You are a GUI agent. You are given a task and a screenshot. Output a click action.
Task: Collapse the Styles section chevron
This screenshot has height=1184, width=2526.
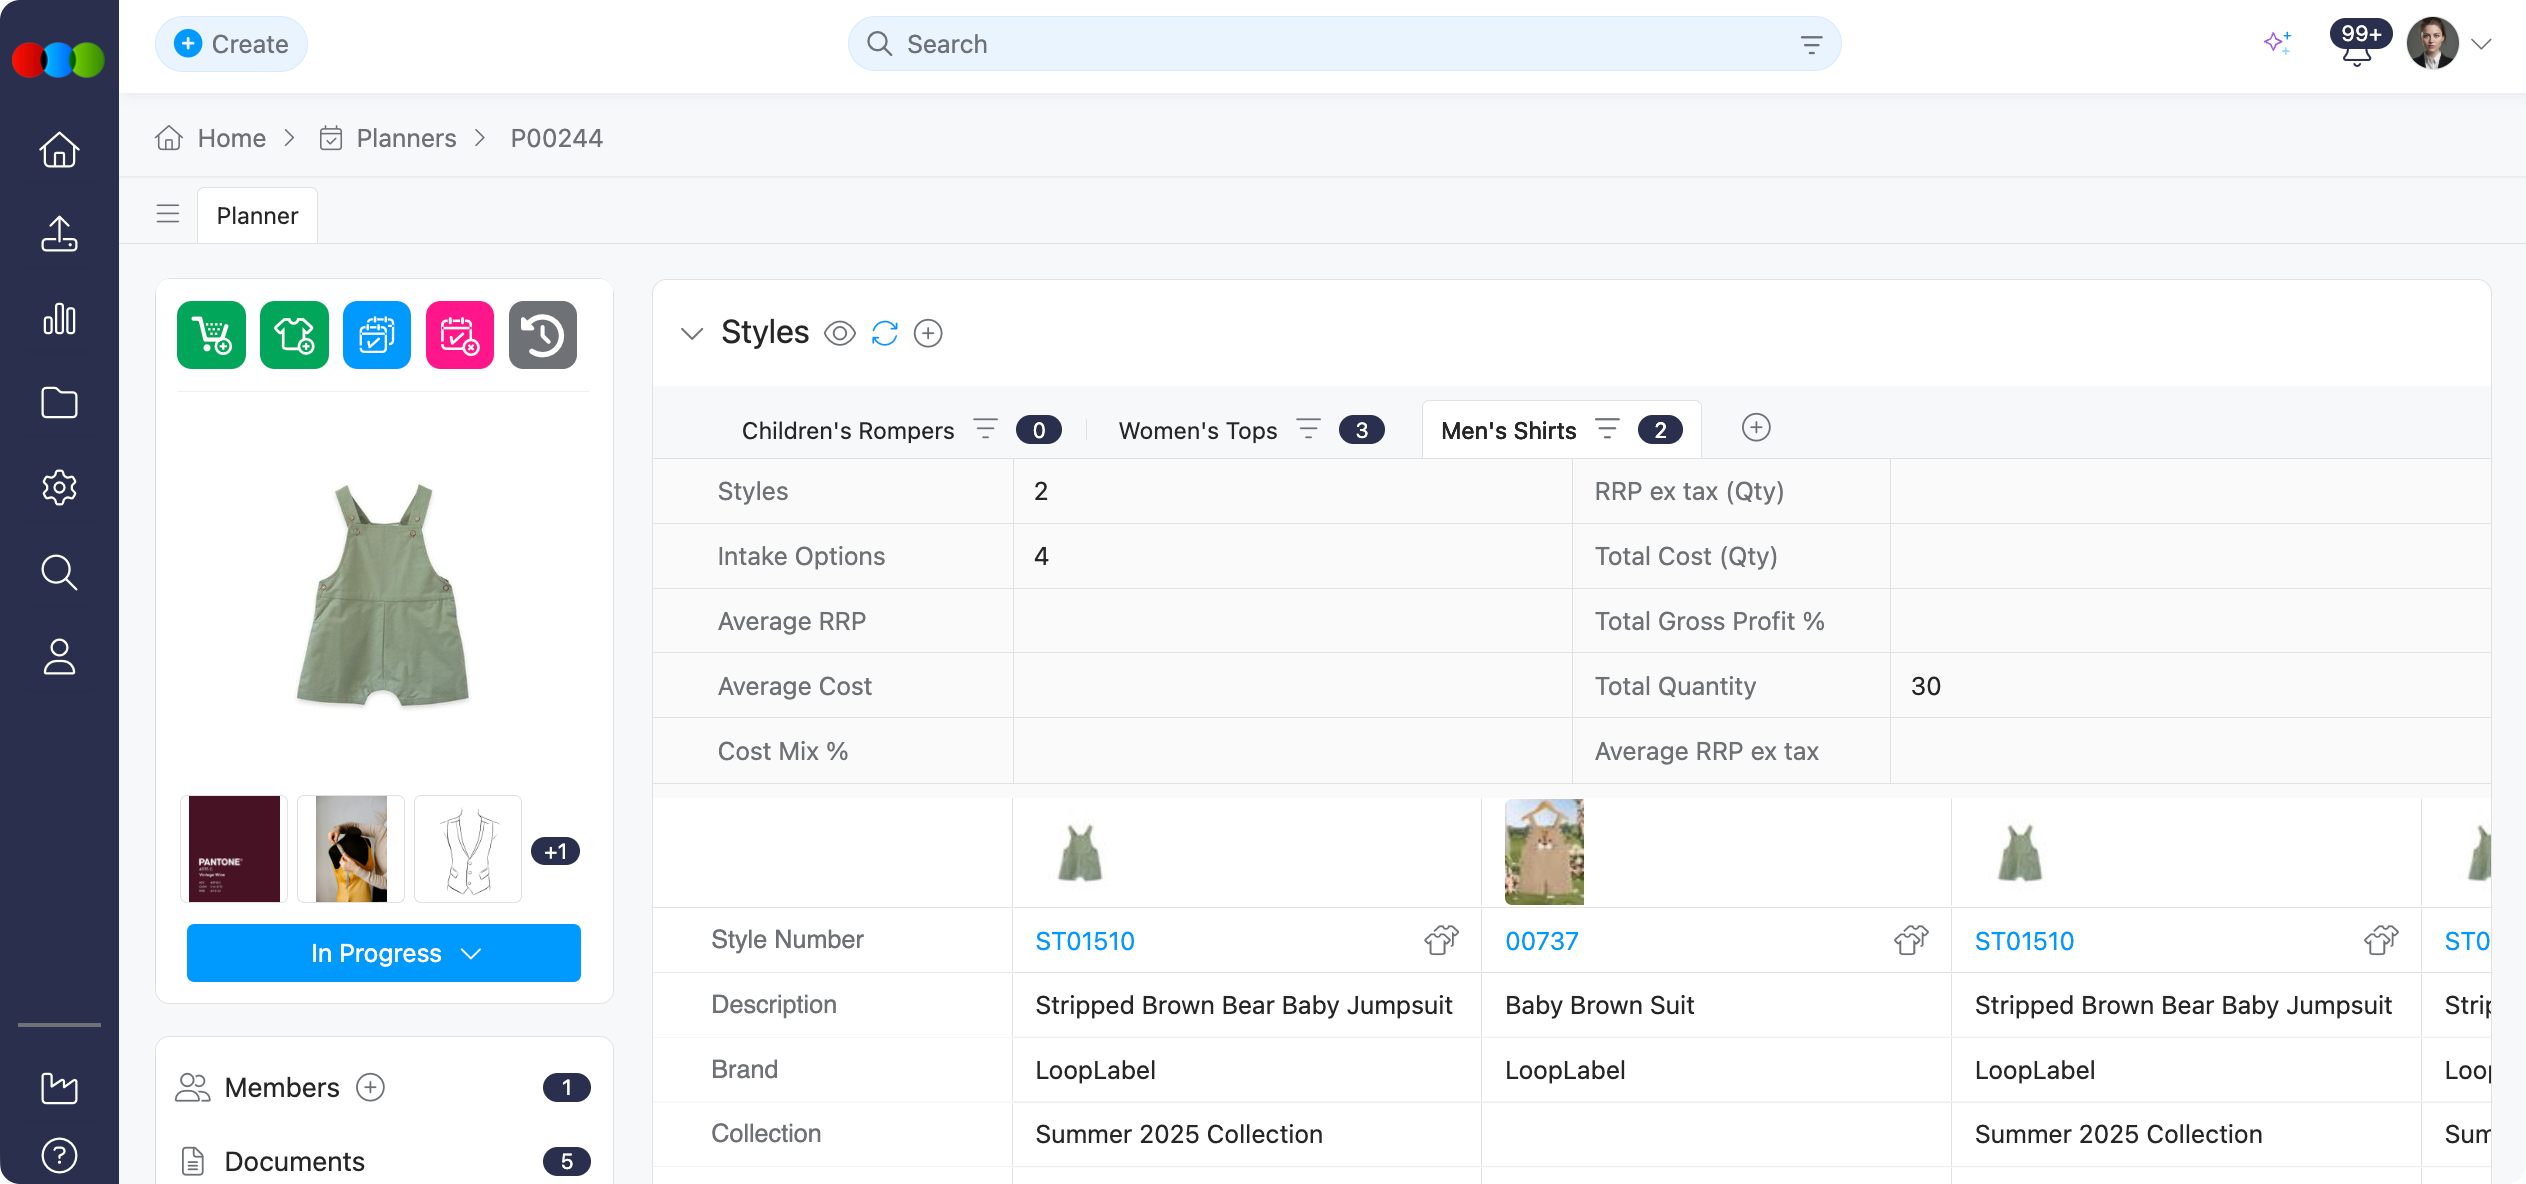[692, 334]
